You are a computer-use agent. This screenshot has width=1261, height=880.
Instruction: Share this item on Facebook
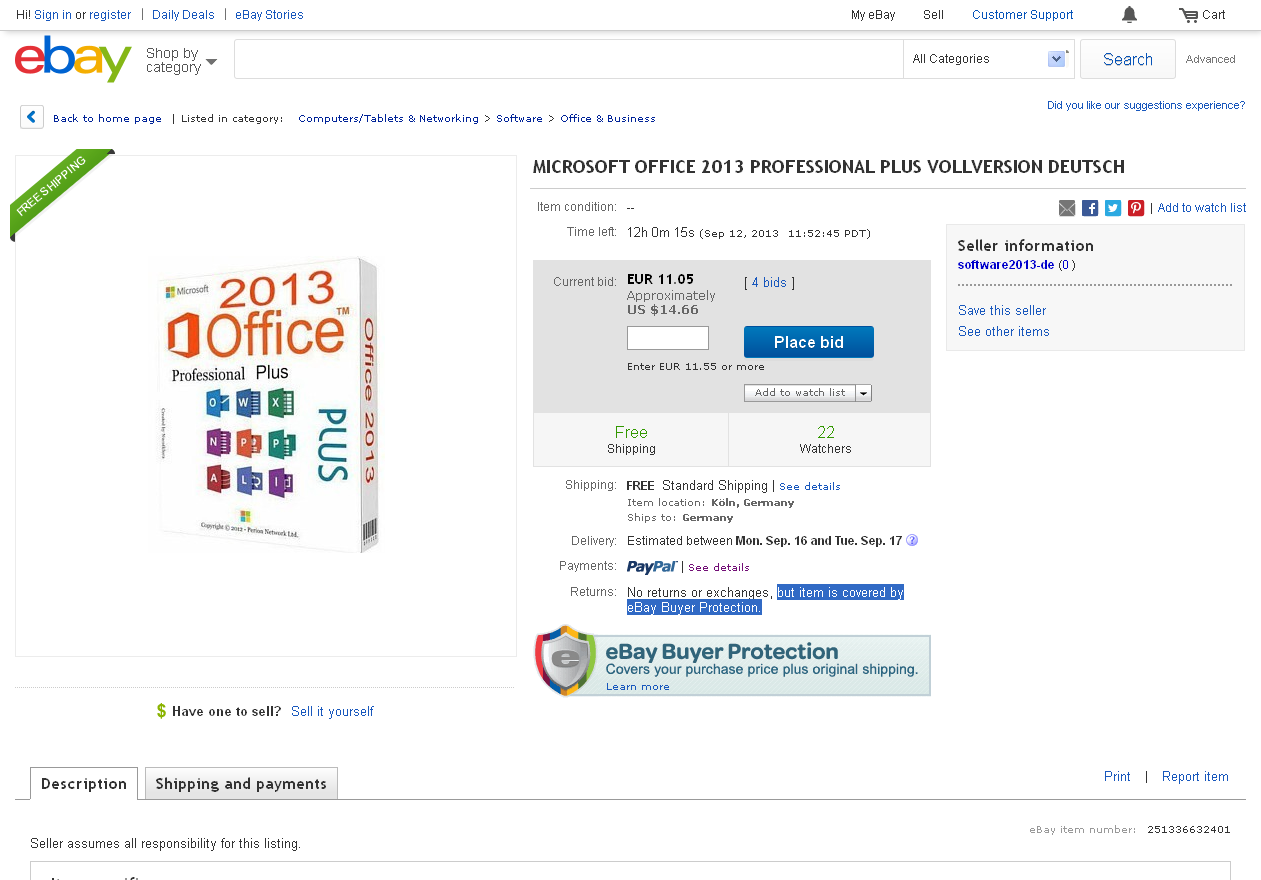tap(1090, 208)
